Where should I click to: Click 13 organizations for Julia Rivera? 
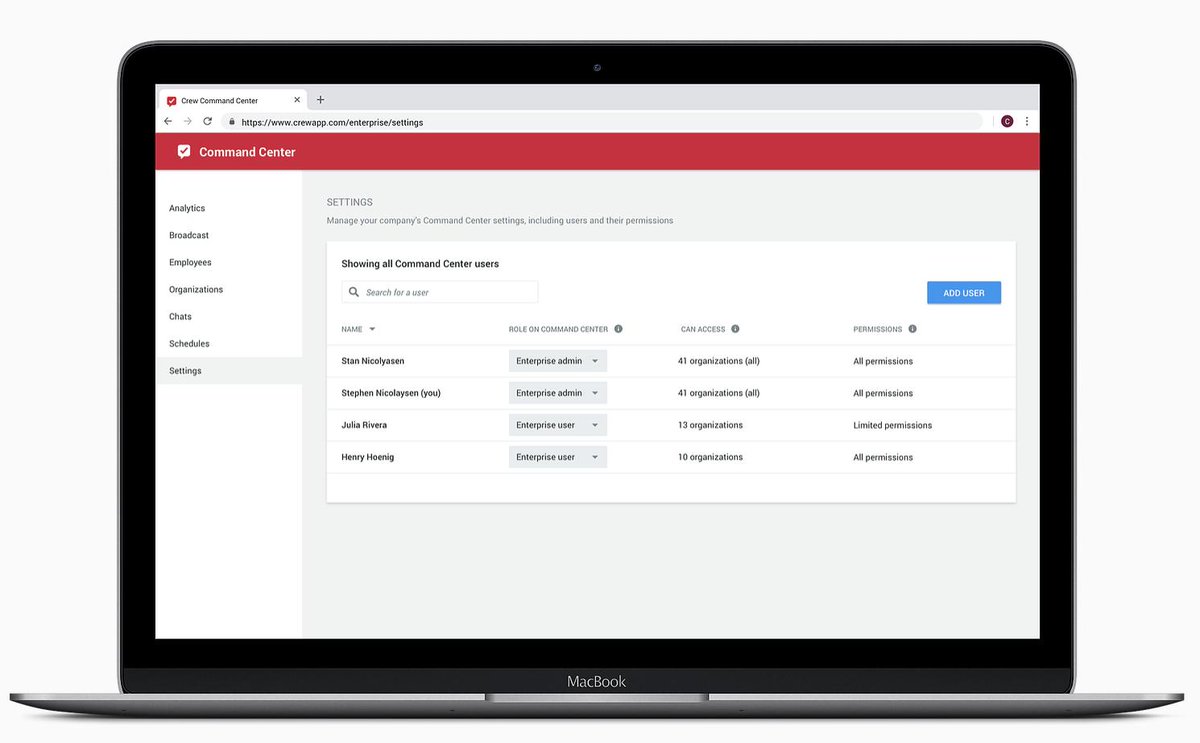[x=710, y=425]
